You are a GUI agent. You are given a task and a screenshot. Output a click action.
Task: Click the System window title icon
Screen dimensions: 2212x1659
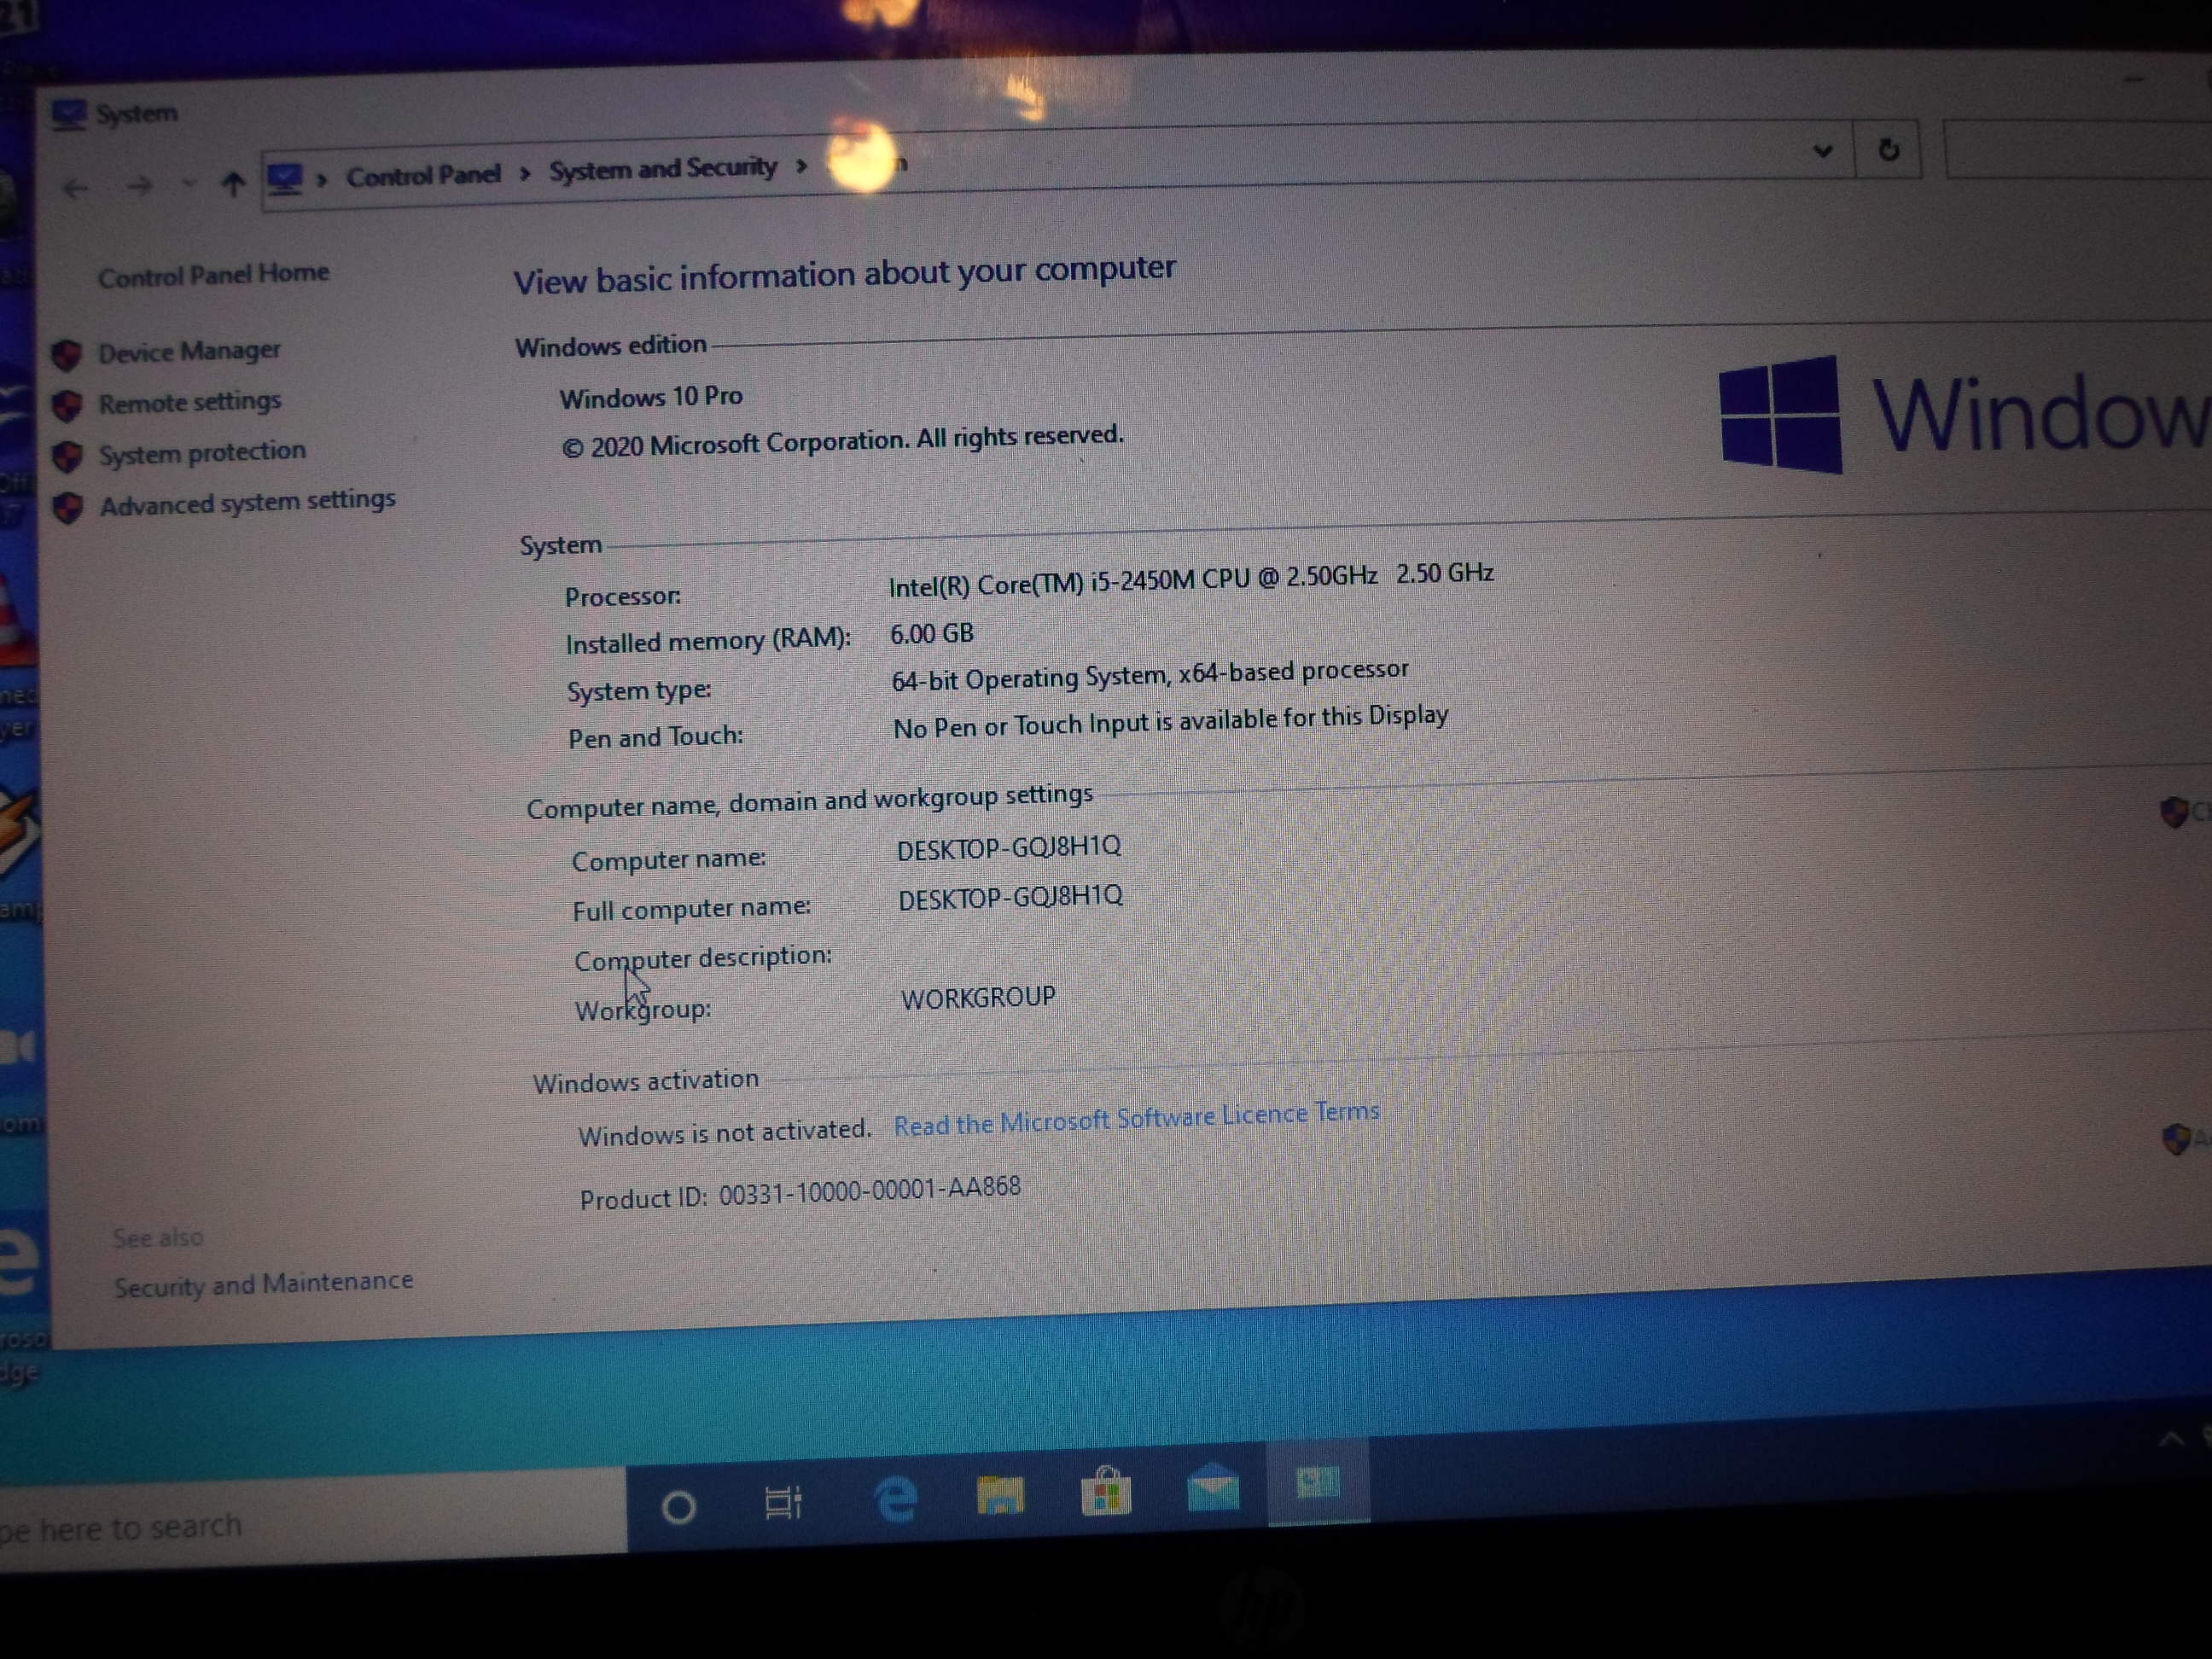coord(68,115)
